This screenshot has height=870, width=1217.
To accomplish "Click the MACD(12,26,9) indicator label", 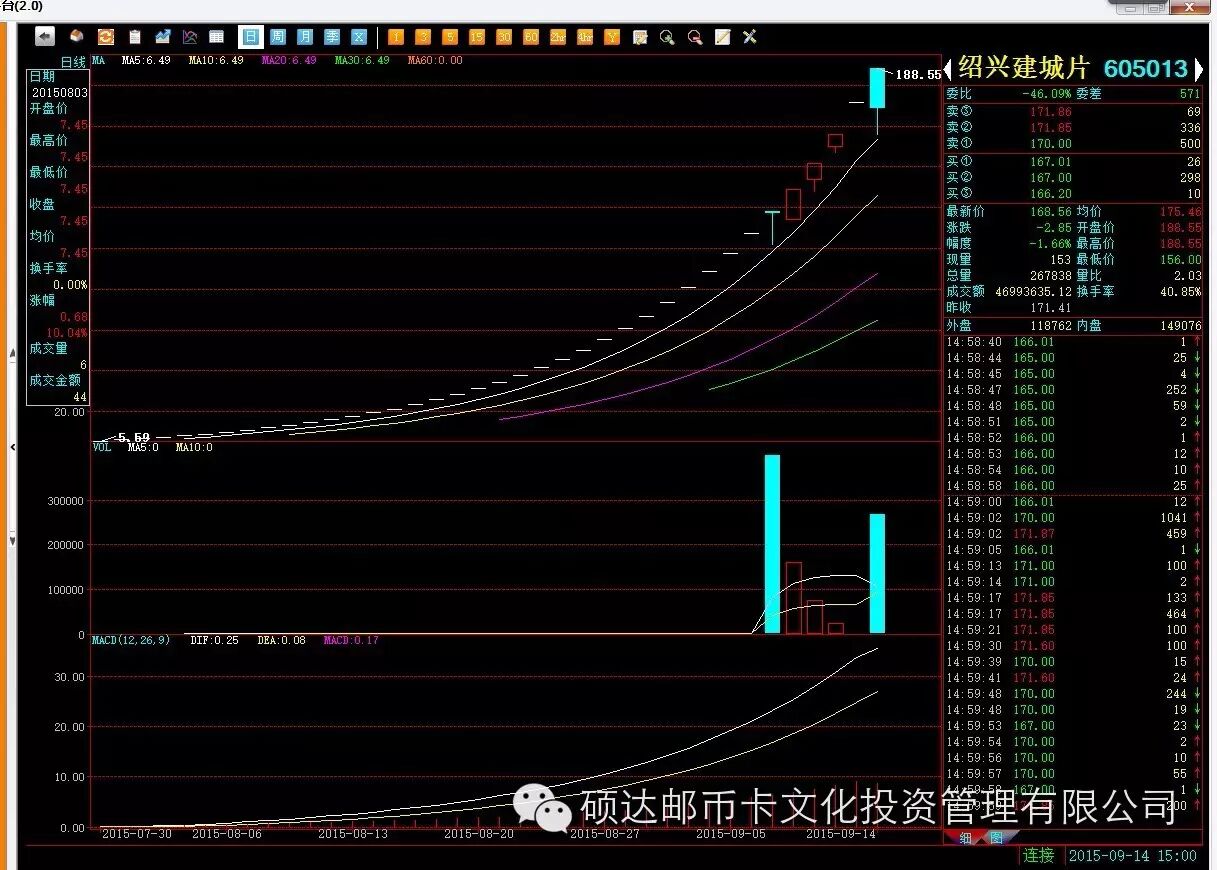I will coord(131,640).
